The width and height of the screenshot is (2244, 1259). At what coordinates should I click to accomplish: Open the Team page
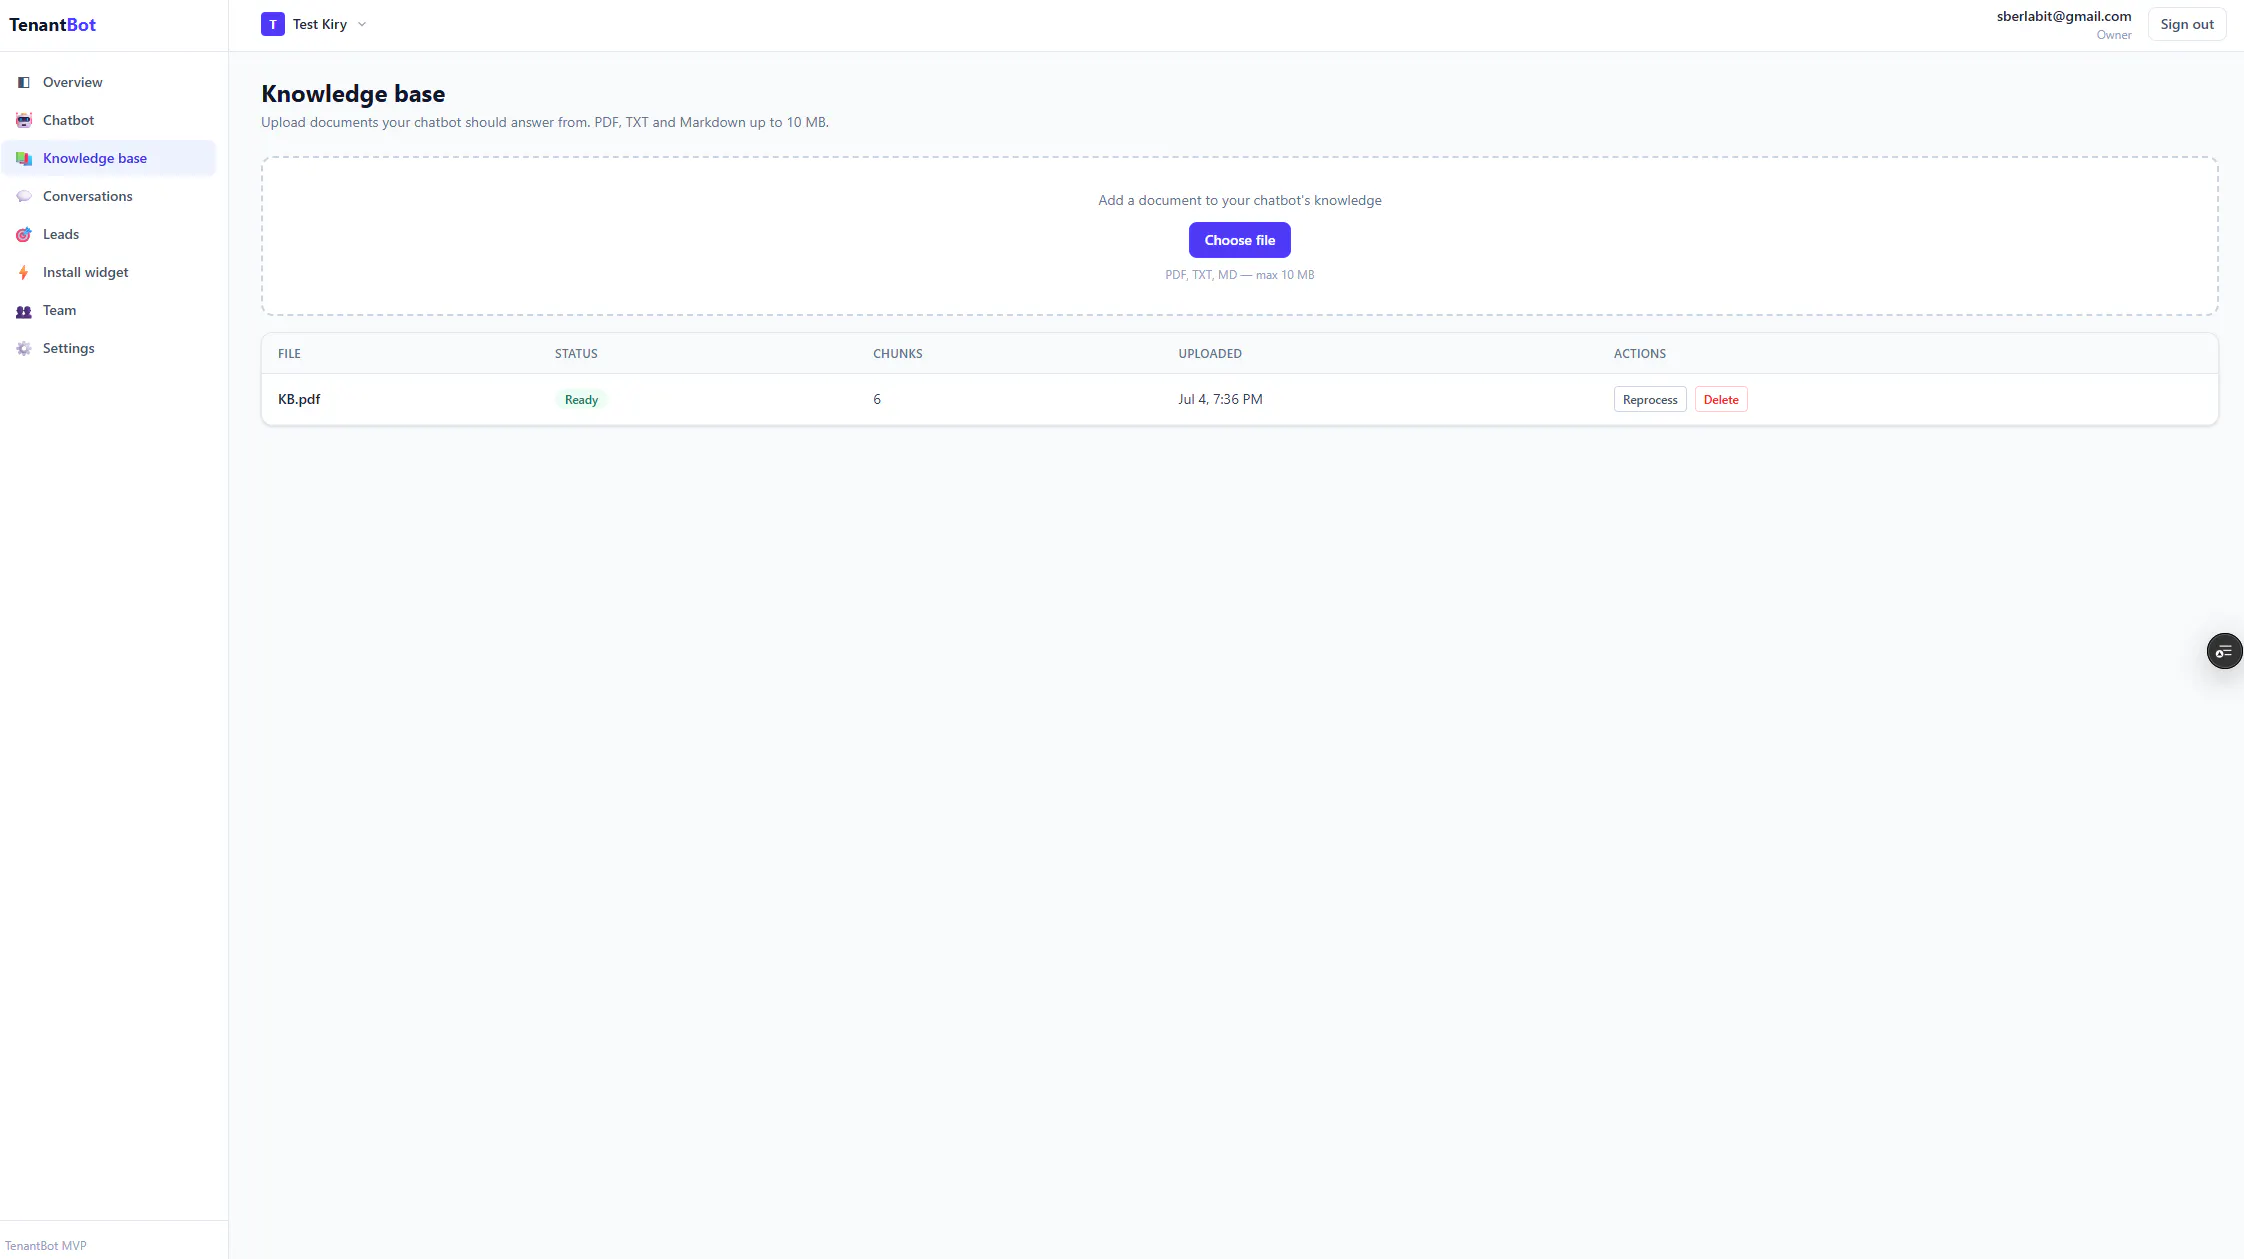click(108, 310)
